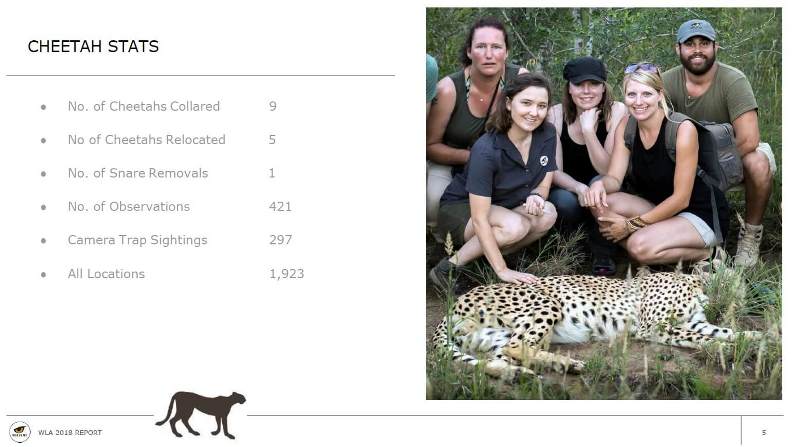This screenshot has width=800, height=447.
Task: Click the camera trap value 297
Action: click(279, 240)
